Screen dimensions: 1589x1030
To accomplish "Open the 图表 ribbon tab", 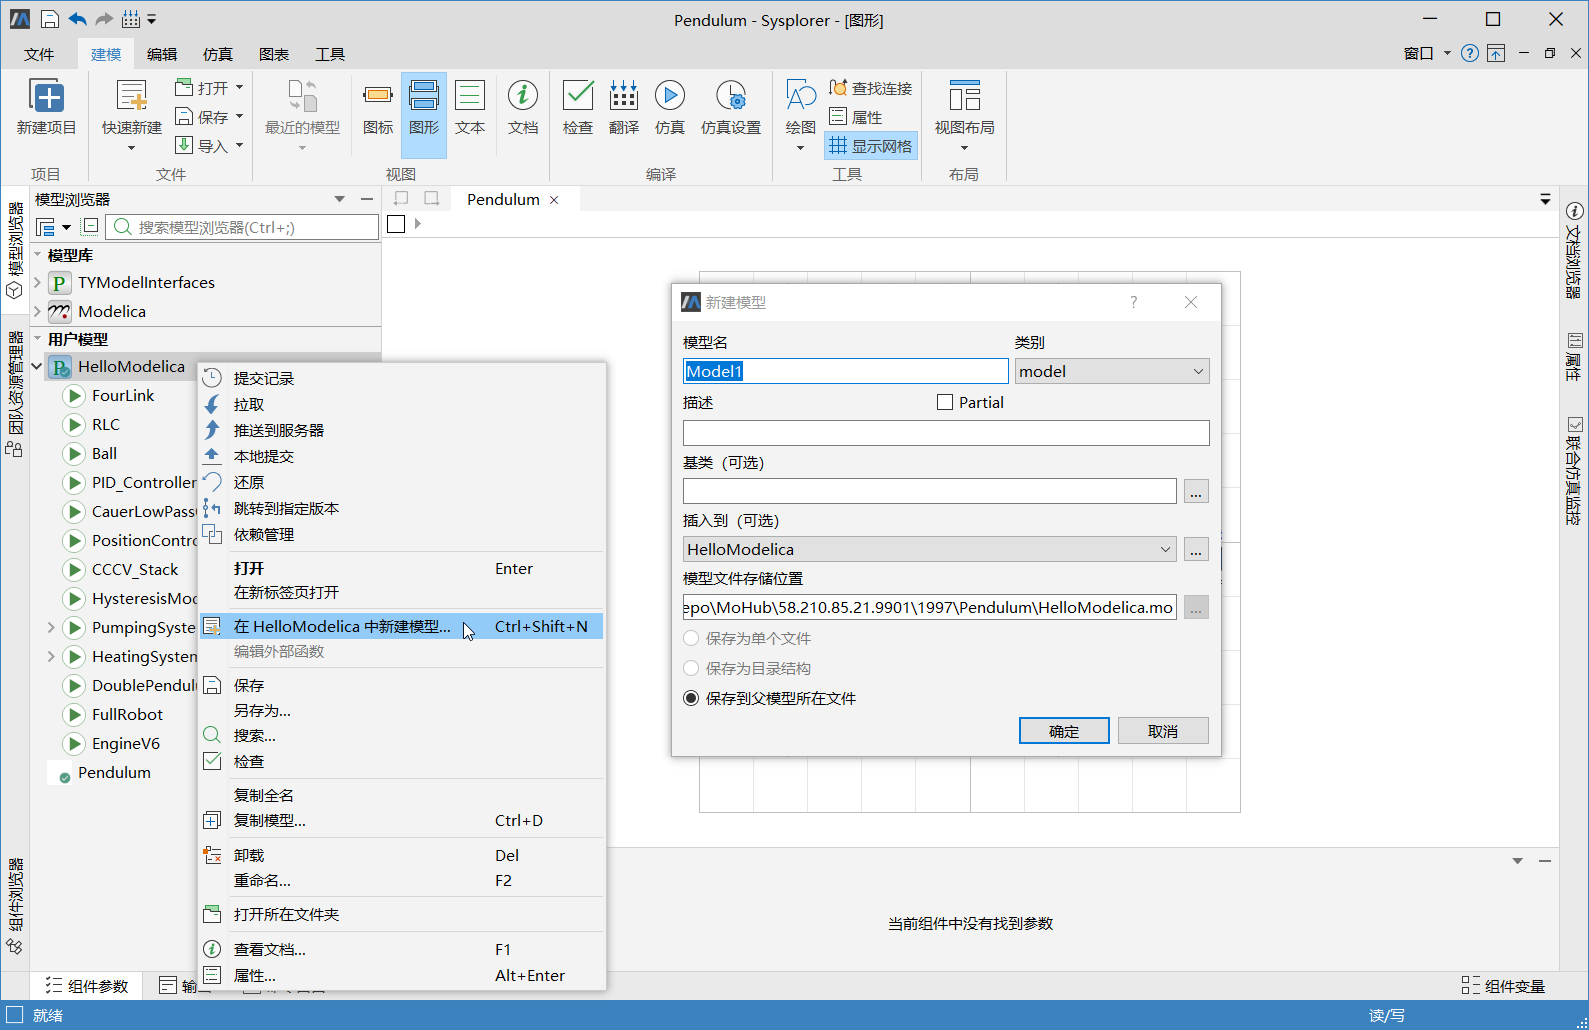I will tap(274, 54).
